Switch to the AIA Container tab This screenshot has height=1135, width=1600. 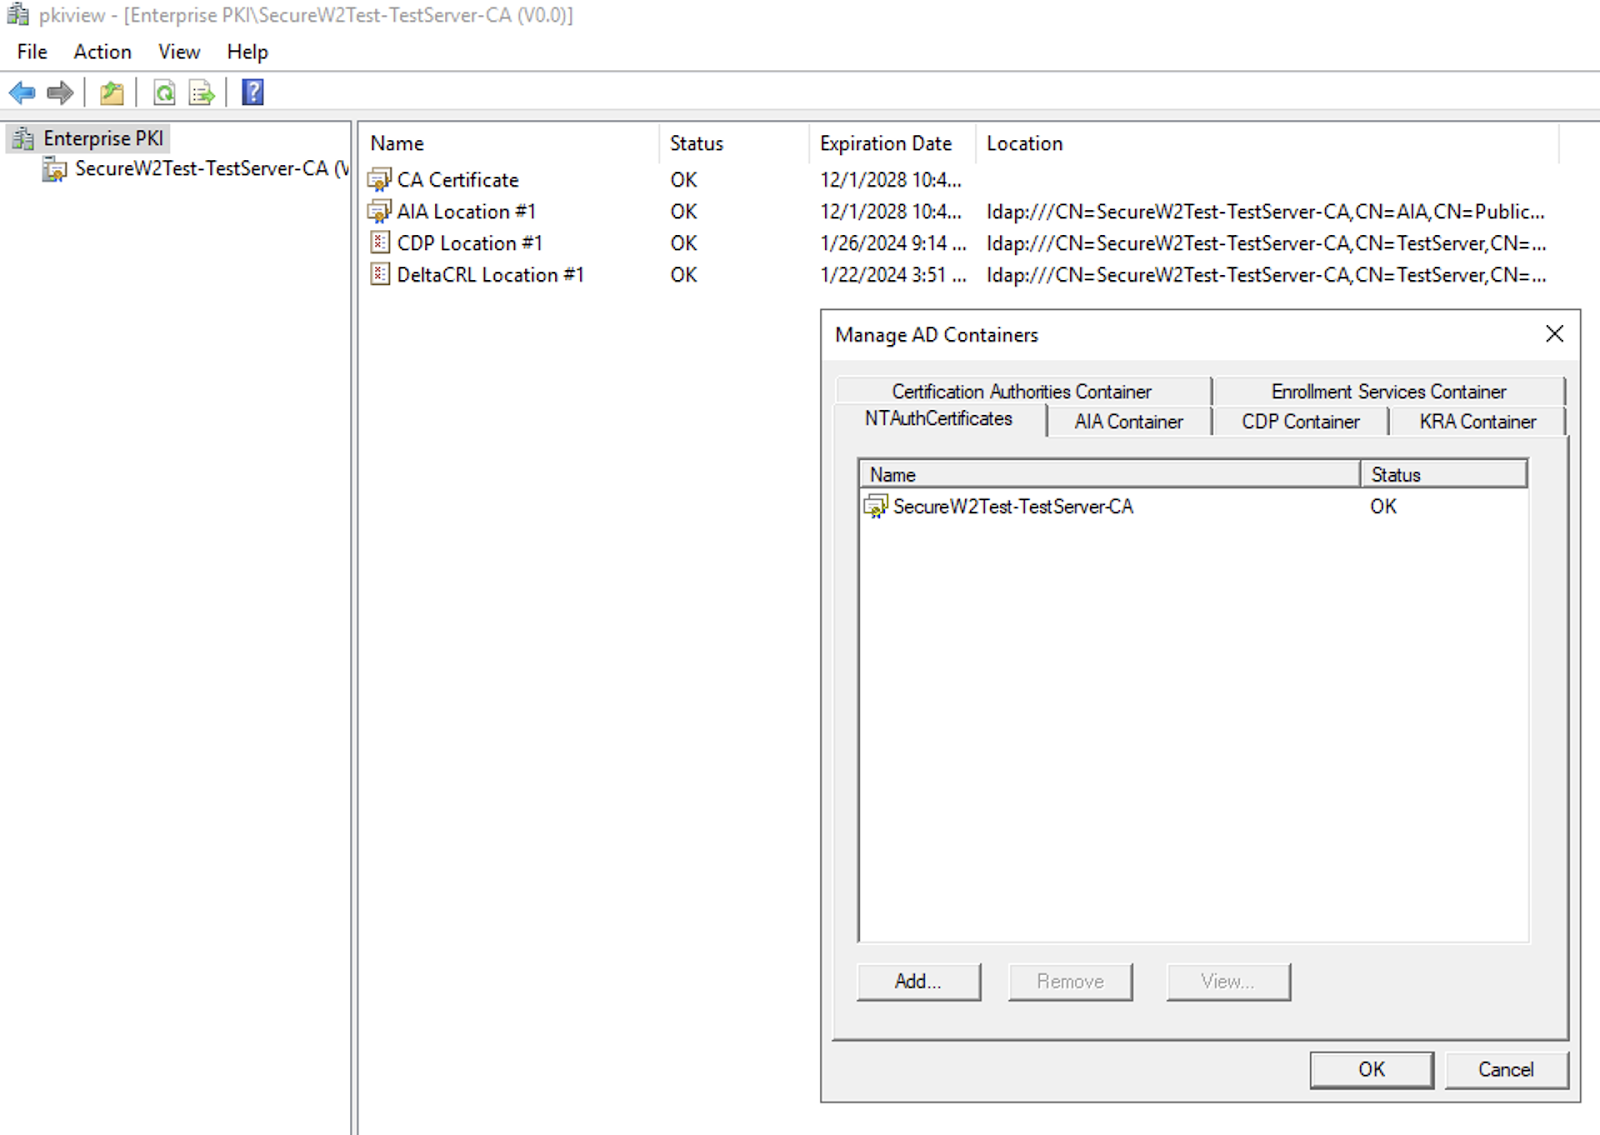point(1129,422)
